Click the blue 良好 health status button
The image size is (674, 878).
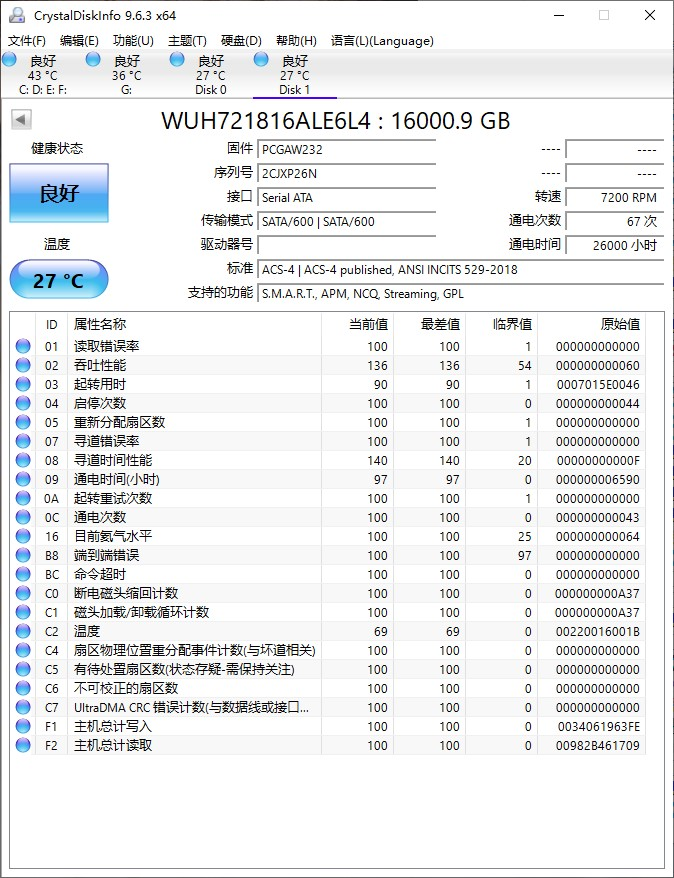pyautogui.click(x=59, y=193)
